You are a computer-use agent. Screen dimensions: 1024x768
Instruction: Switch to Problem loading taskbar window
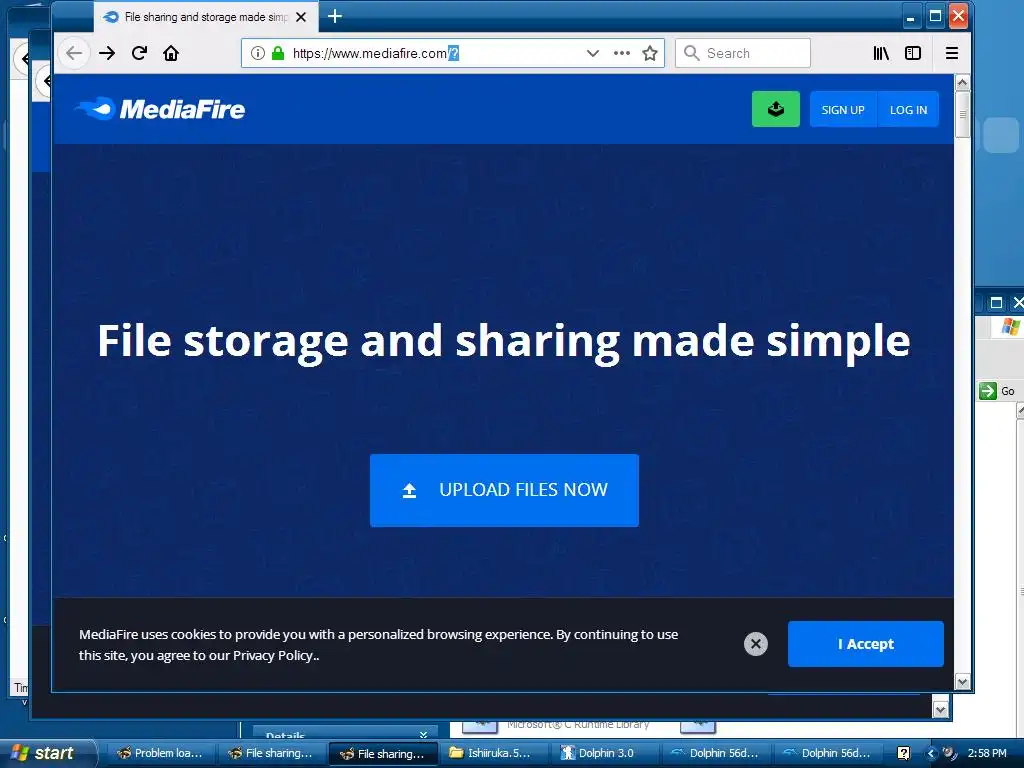[x=160, y=753]
